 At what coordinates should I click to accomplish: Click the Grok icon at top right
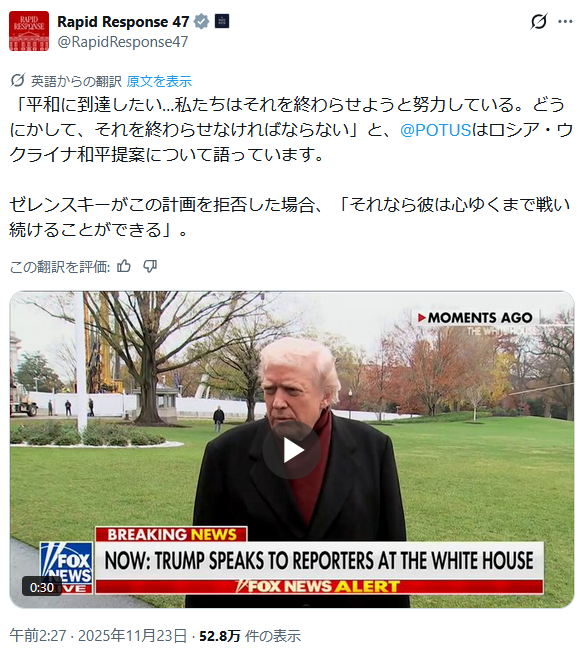tap(538, 21)
